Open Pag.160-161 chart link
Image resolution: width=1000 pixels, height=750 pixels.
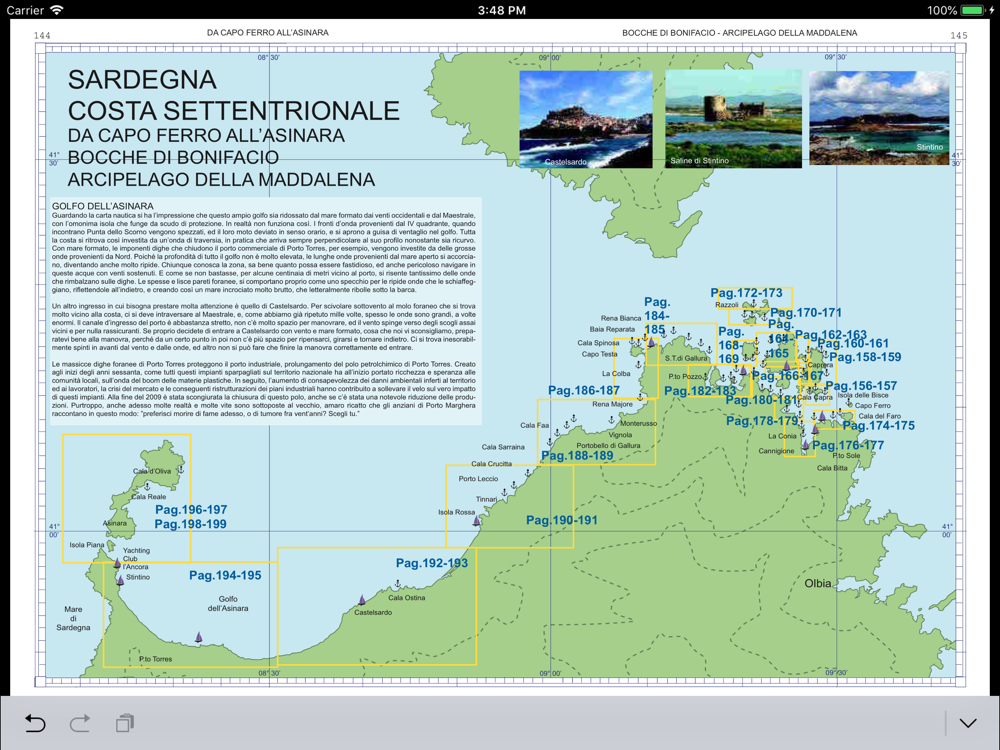coord(853,344)
